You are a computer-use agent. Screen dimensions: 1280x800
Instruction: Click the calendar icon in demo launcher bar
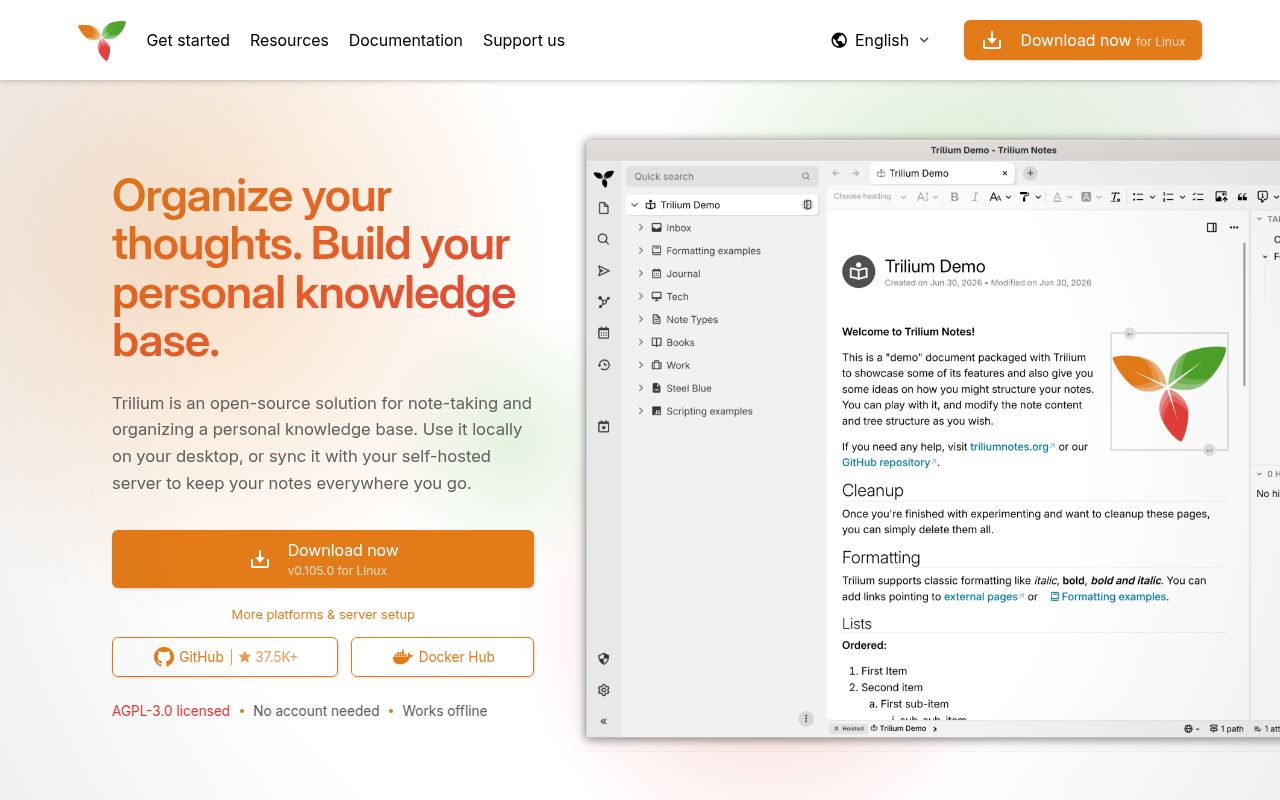tap(603, 333)
